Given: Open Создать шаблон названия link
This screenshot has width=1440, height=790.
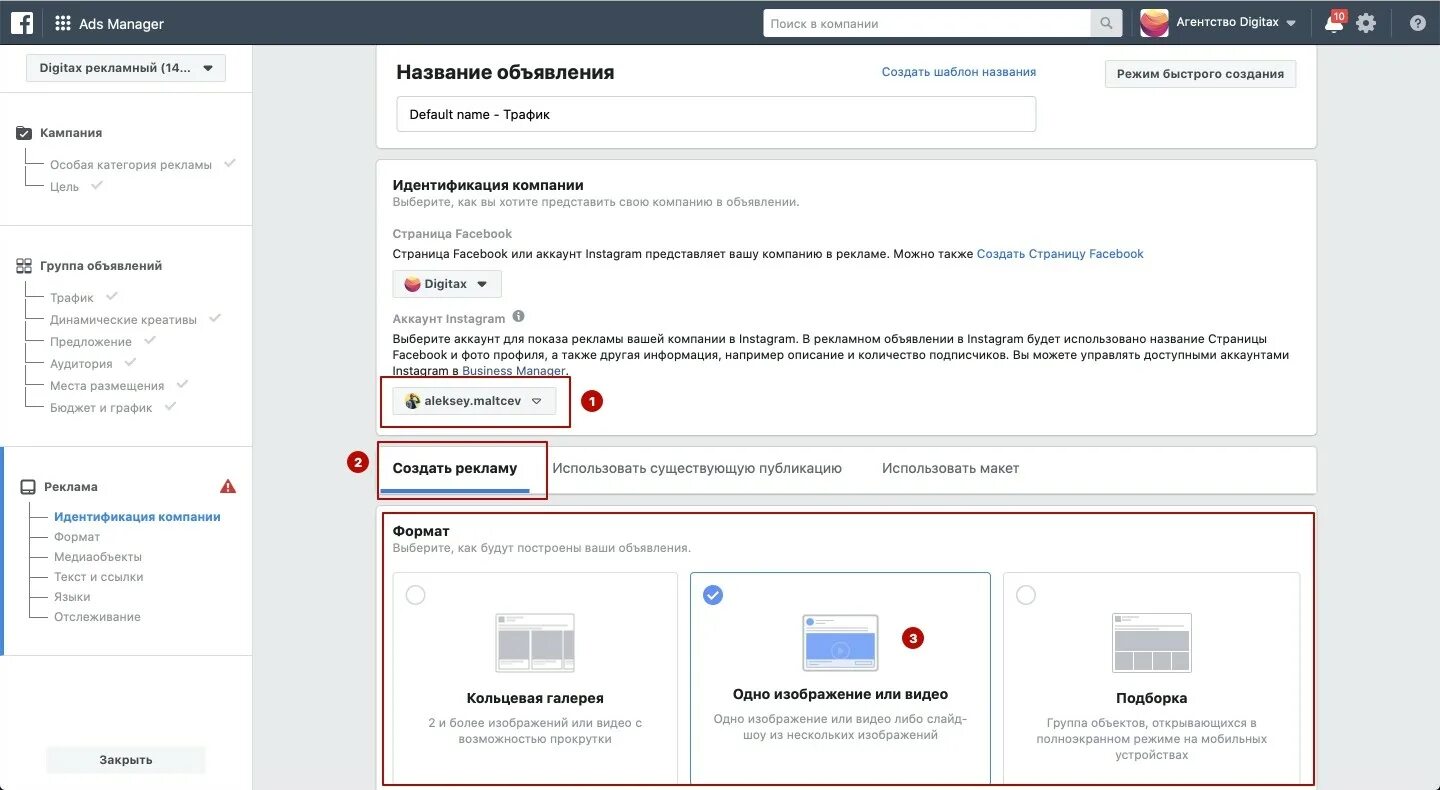Looking at the screenshot, I should 959,72.
